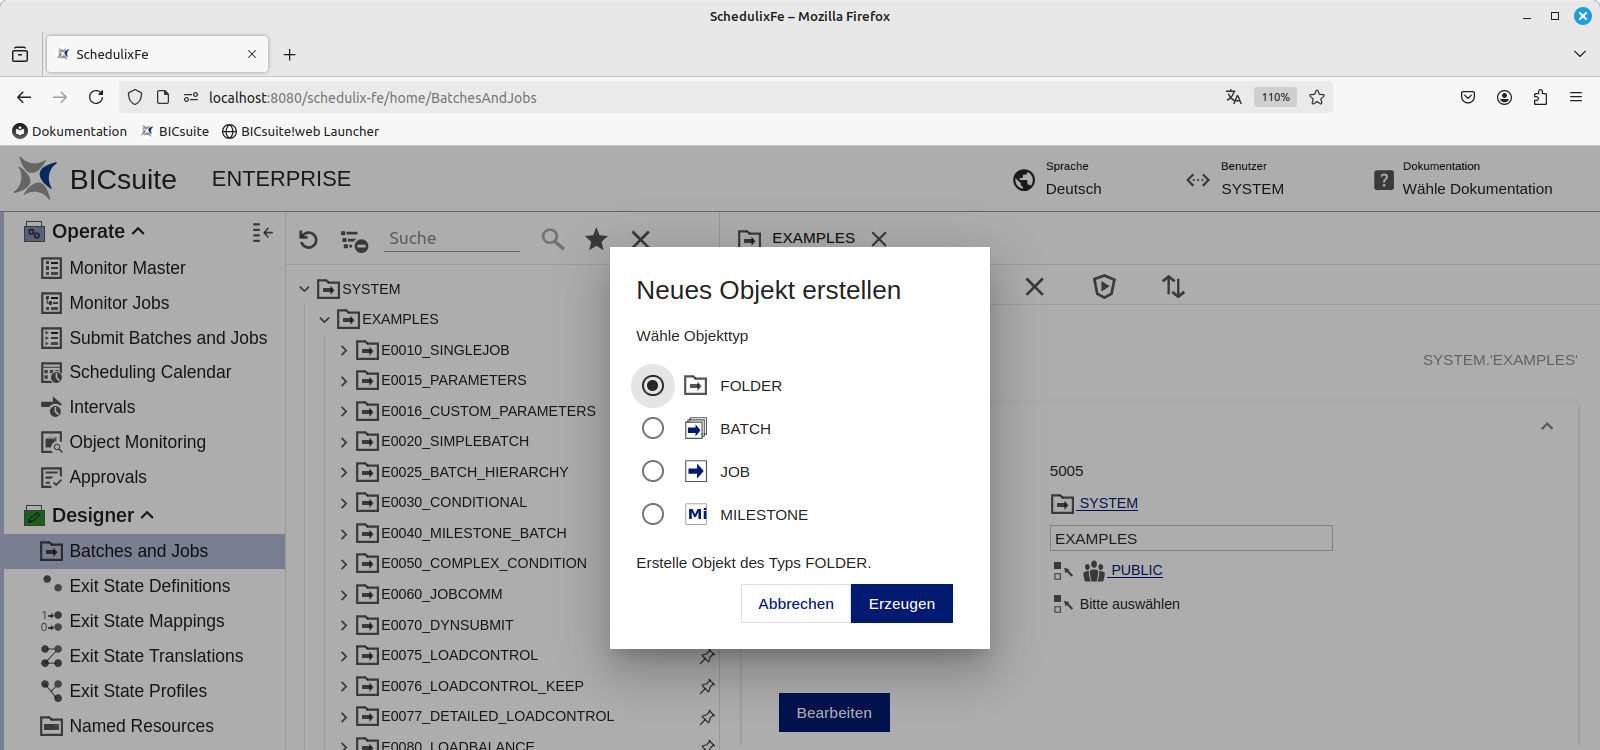The width and height of the screenshot is (1600, 750).
Task: Select the BATCH radio button
Action: pyautogui.click(x=653, y=428)
